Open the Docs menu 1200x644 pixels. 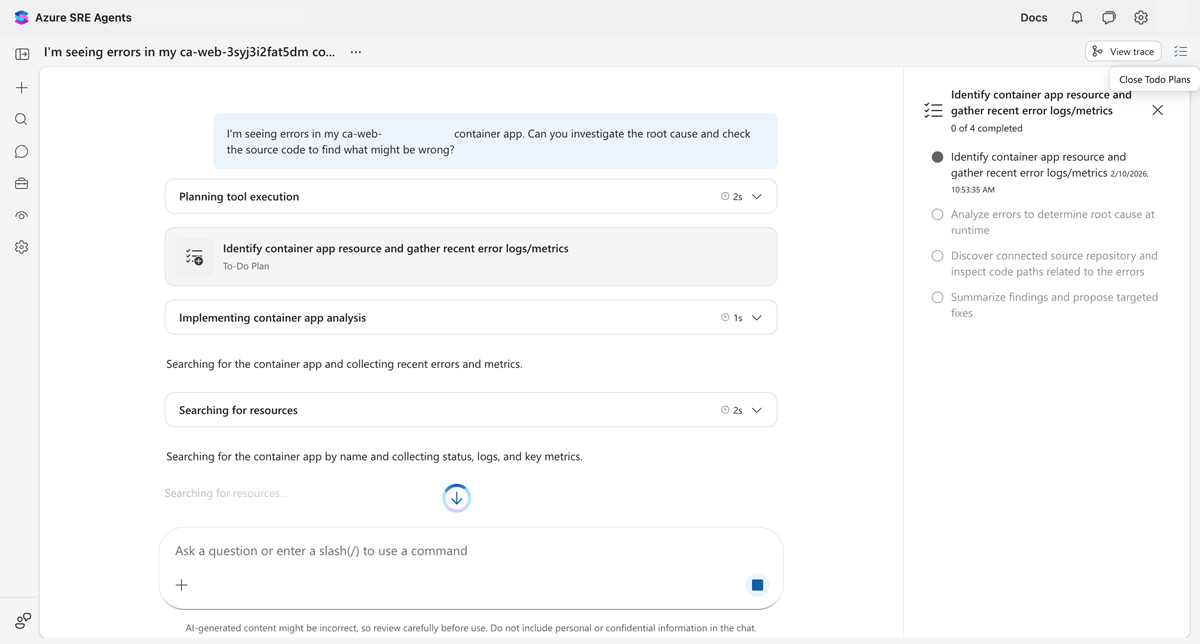pos(1033,17)
